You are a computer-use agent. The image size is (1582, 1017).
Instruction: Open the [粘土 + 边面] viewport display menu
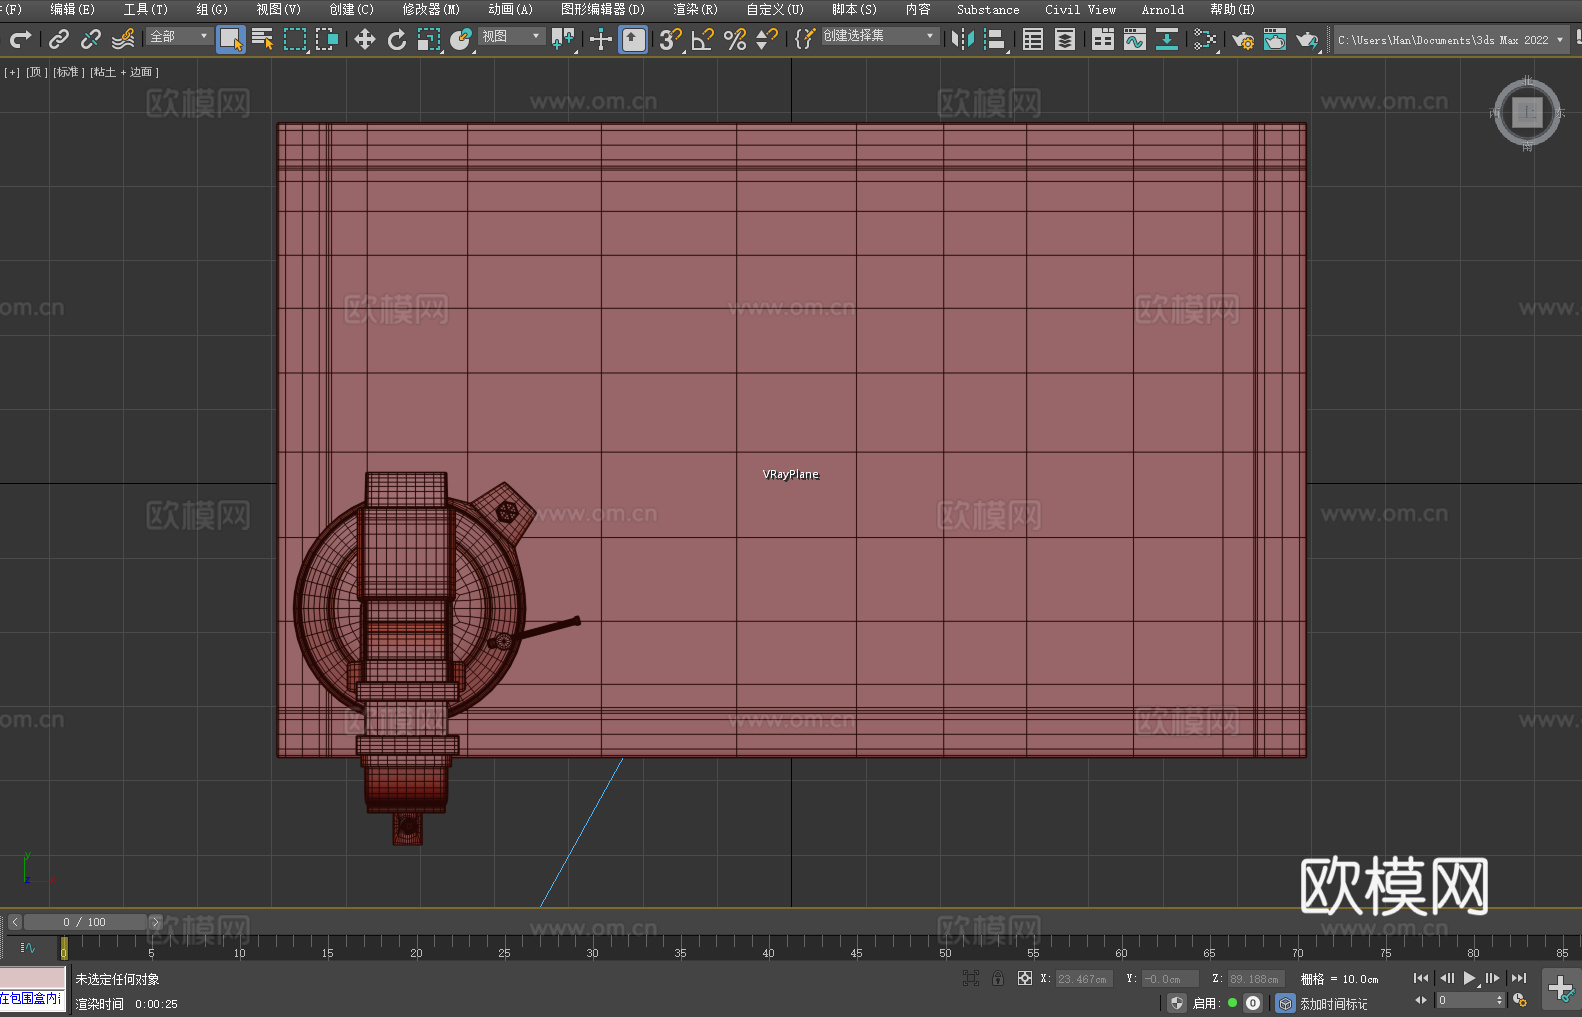tap(124, 72)
